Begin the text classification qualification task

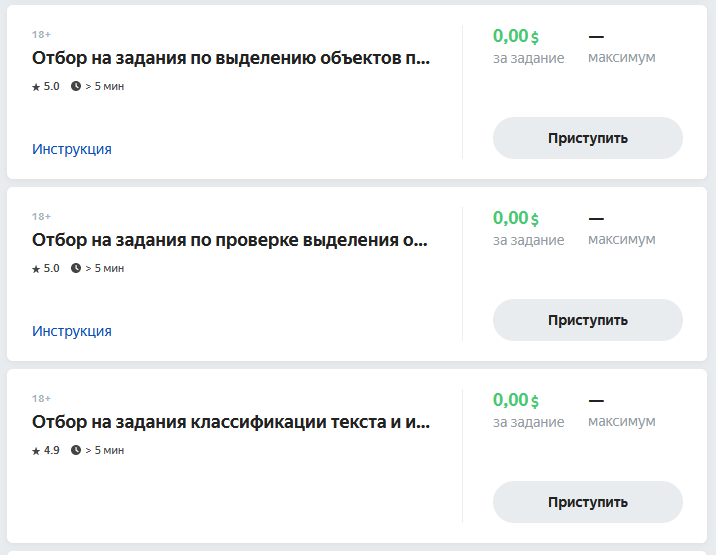[x=587, y=502]
